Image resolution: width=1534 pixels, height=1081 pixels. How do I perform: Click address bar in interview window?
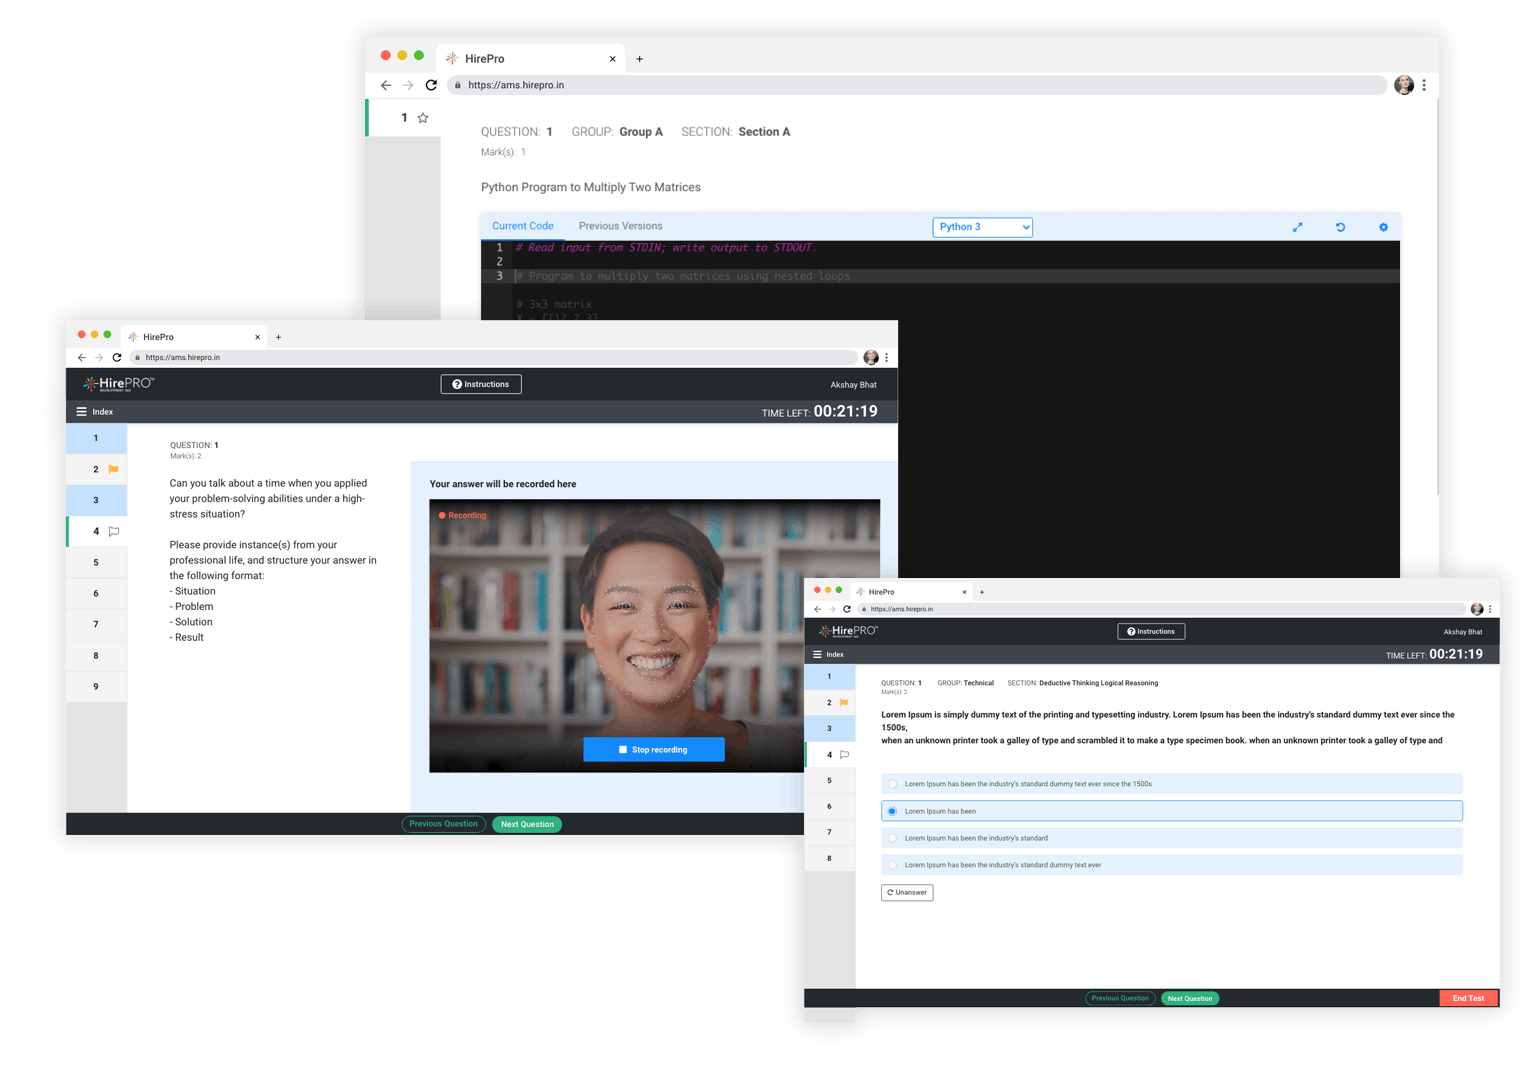coord(495,357)
